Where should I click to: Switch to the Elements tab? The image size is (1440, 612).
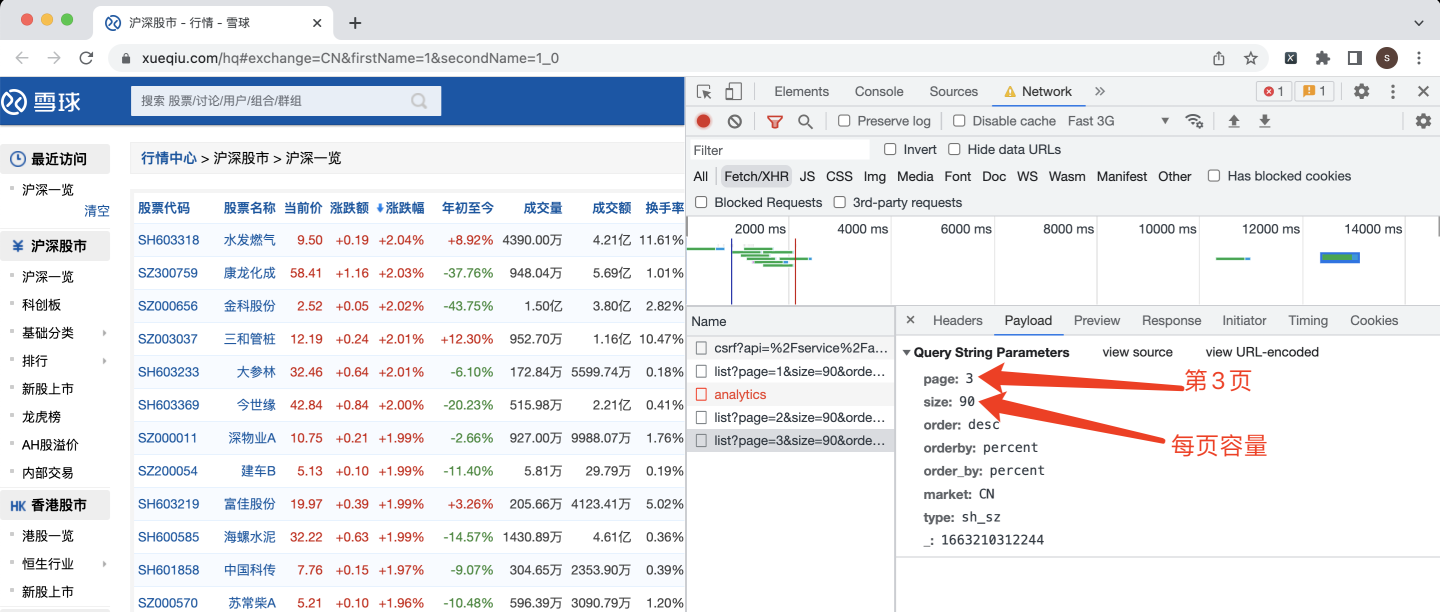801,91
